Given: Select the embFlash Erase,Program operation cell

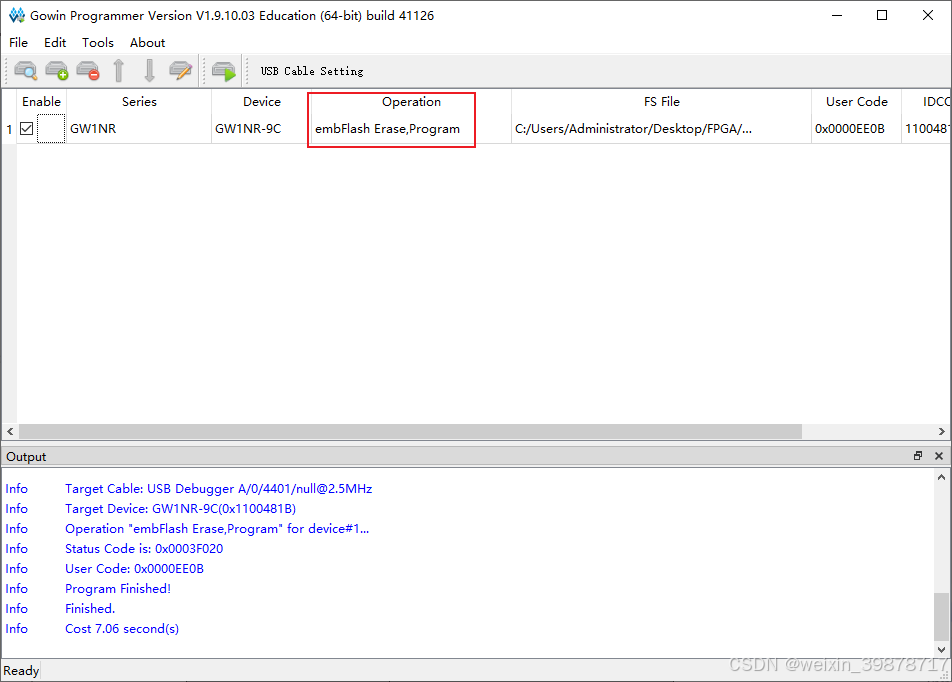Looking at the screenshot, I should [x=411, y=129].
